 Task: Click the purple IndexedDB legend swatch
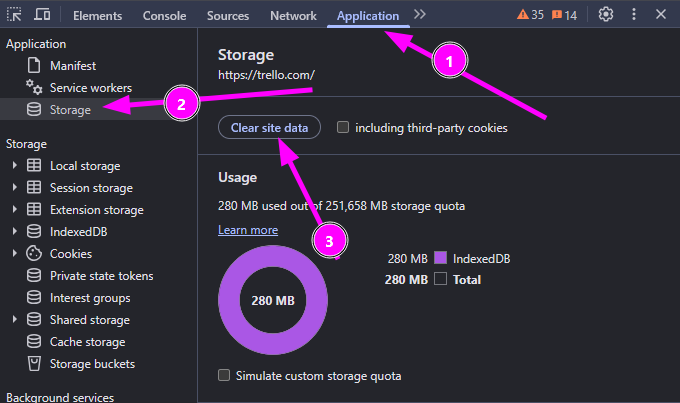[x=440, y=258]
